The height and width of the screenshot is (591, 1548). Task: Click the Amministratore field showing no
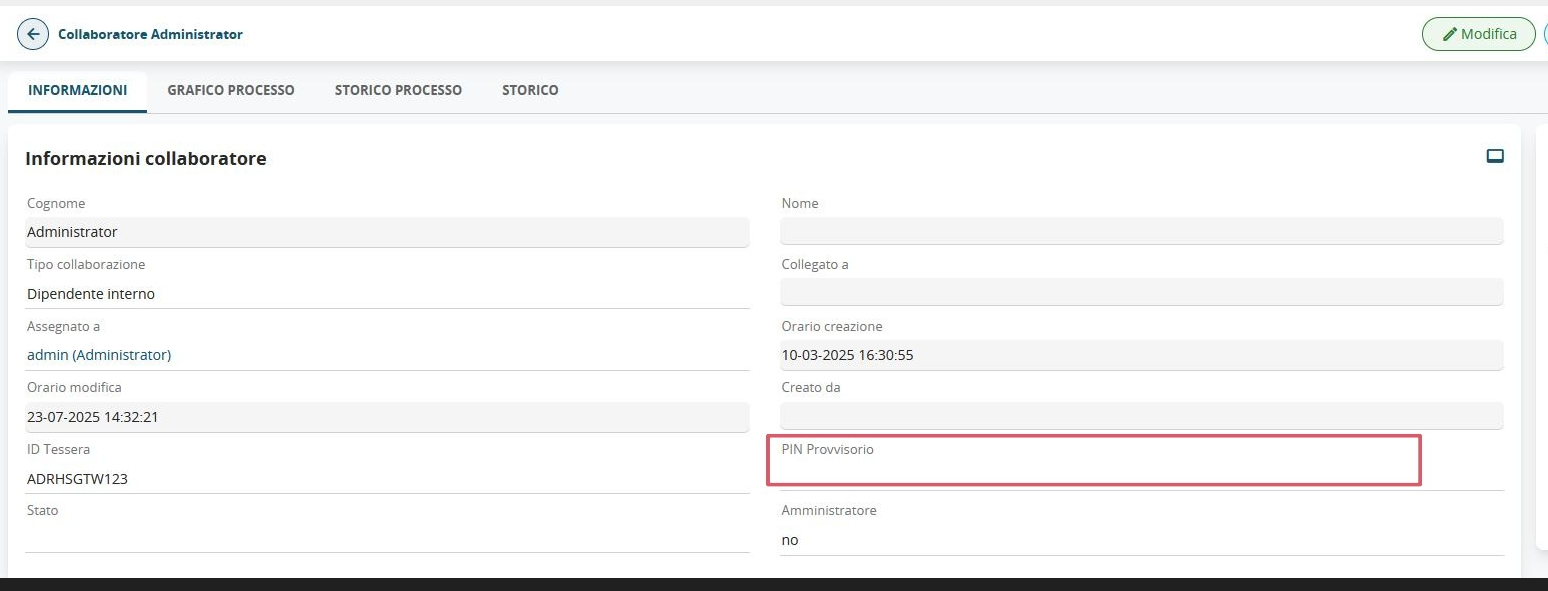(1141, 540)
